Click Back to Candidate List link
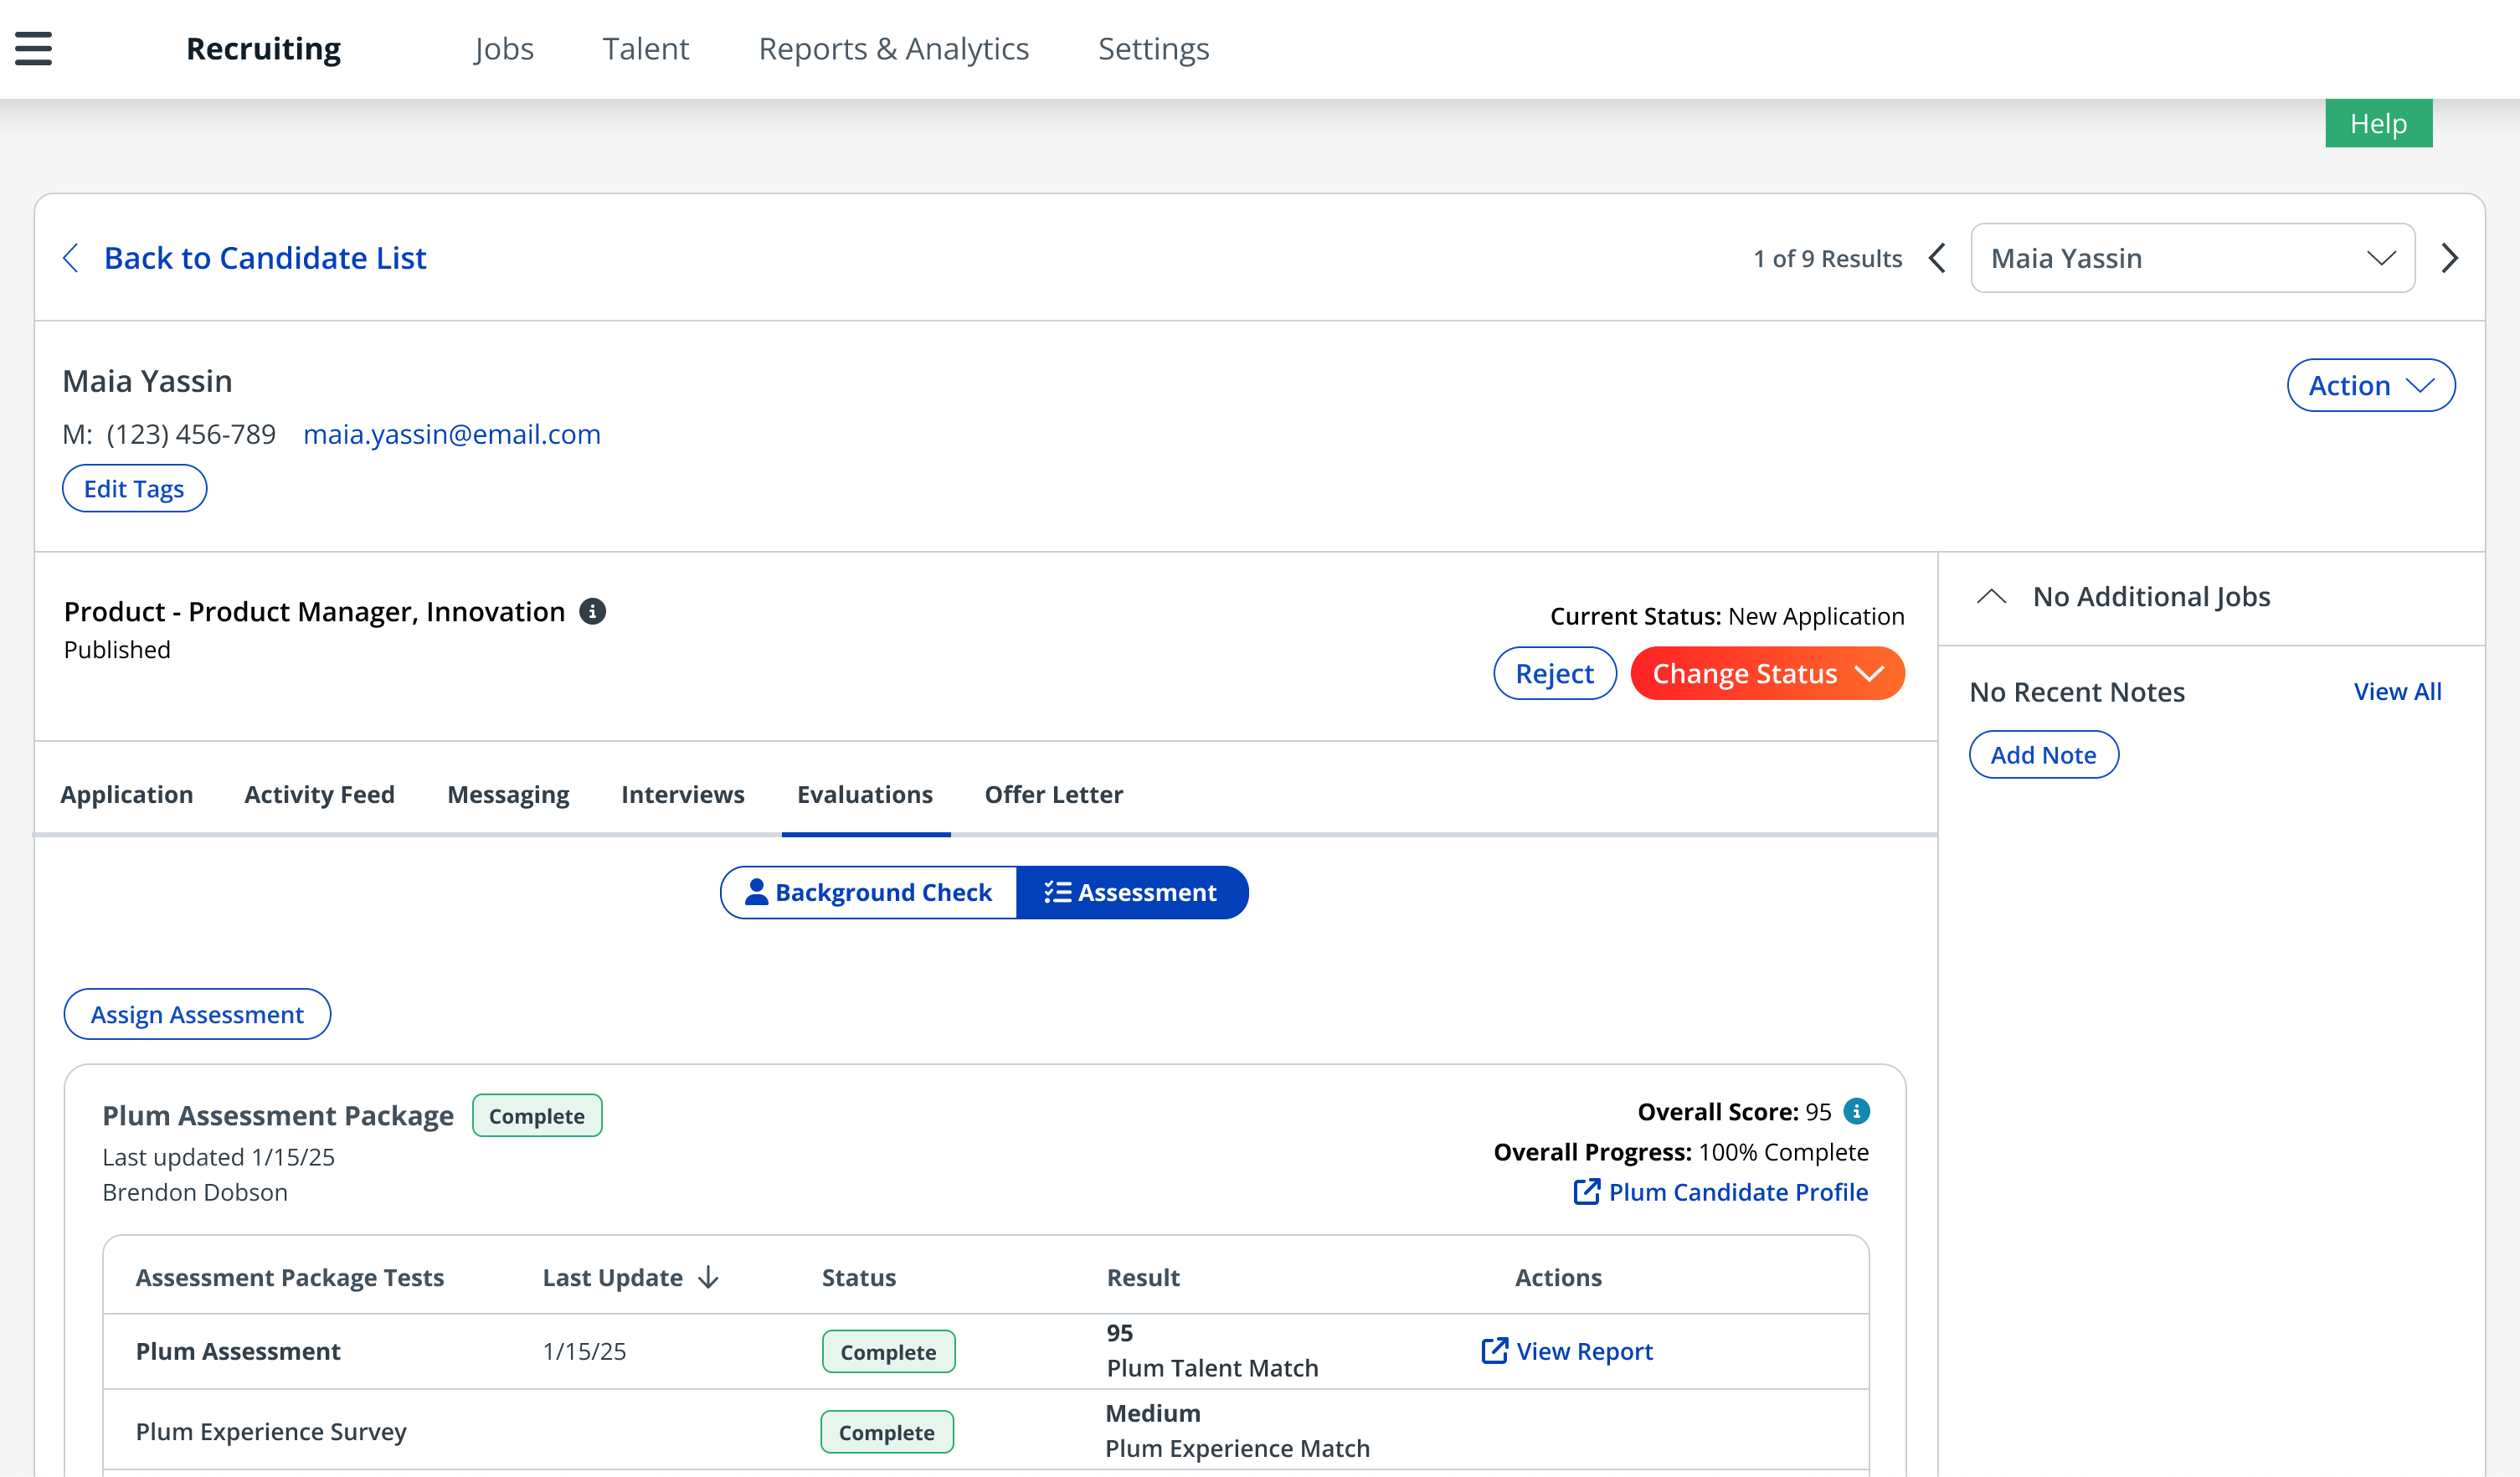 [265, 258]
